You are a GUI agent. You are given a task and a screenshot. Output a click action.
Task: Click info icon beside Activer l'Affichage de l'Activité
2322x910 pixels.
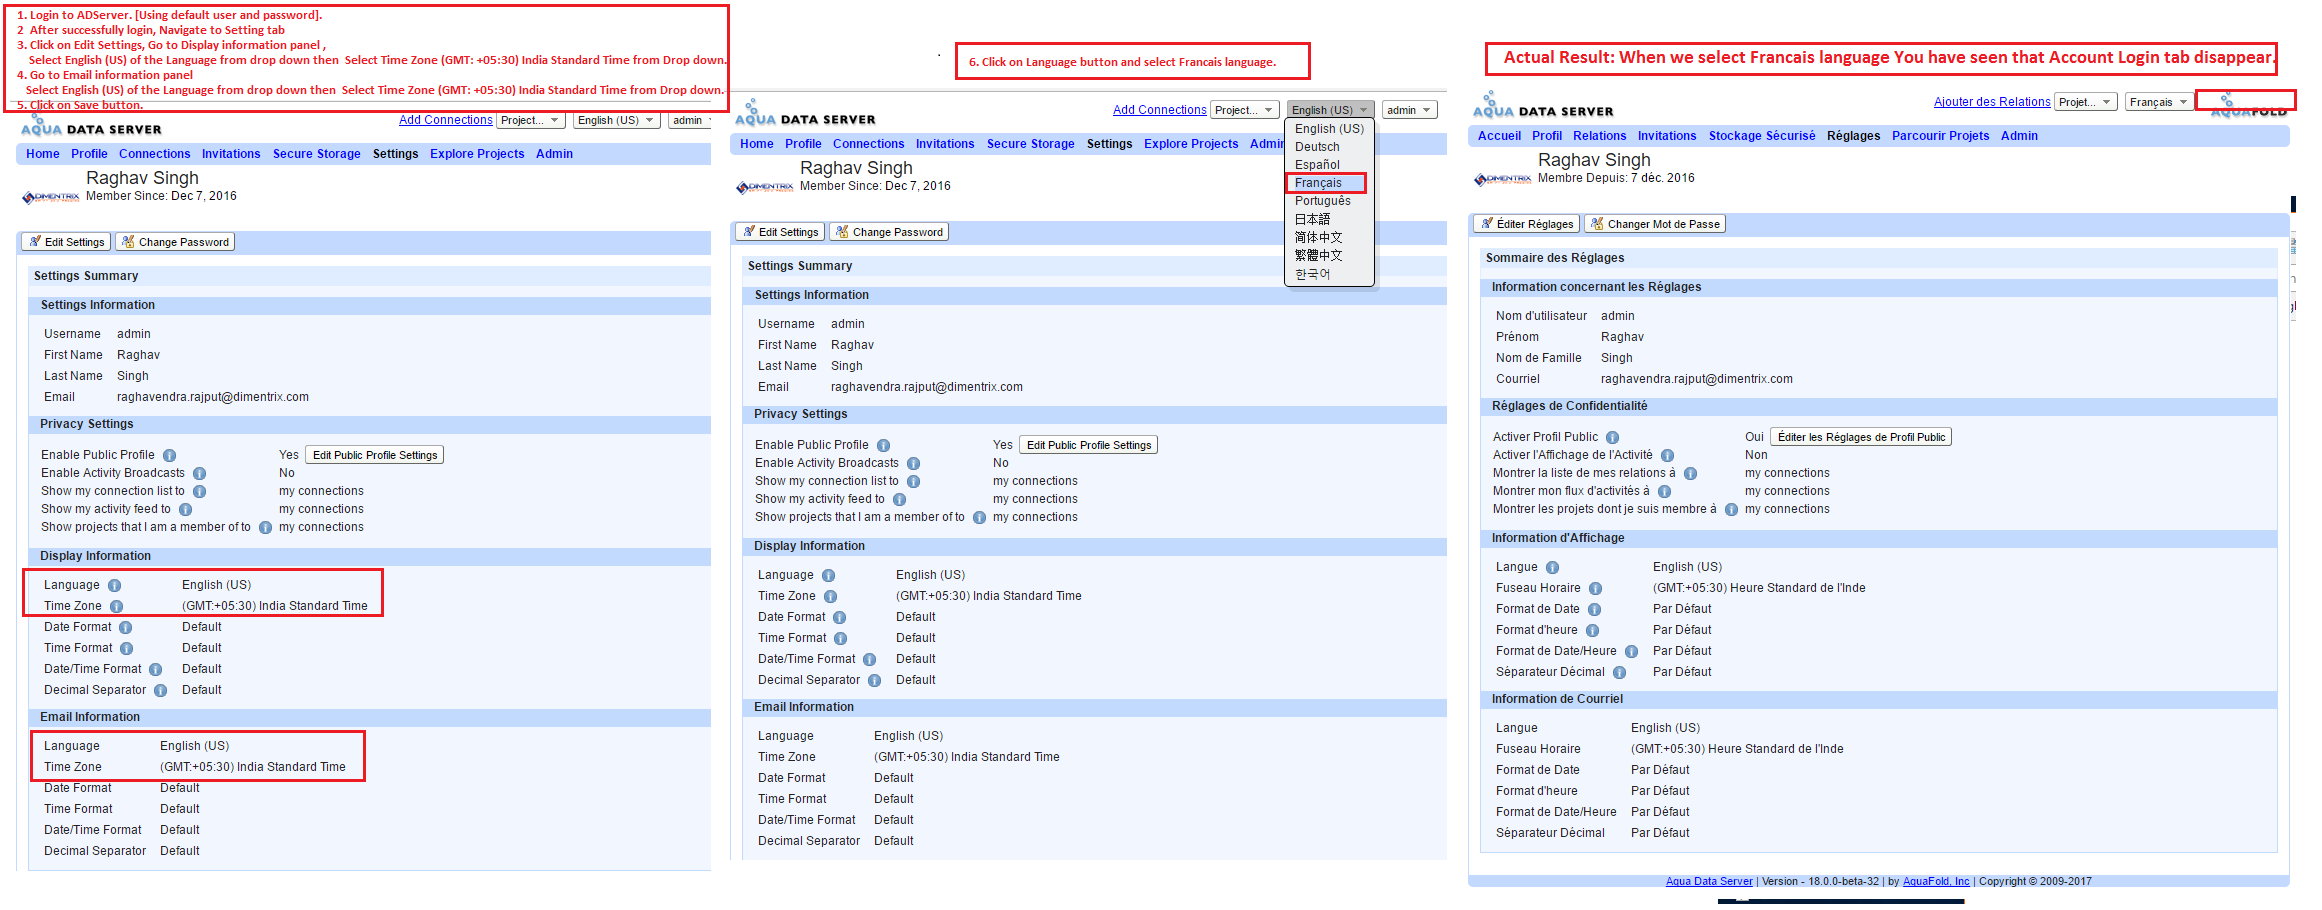coord(1668,456)
